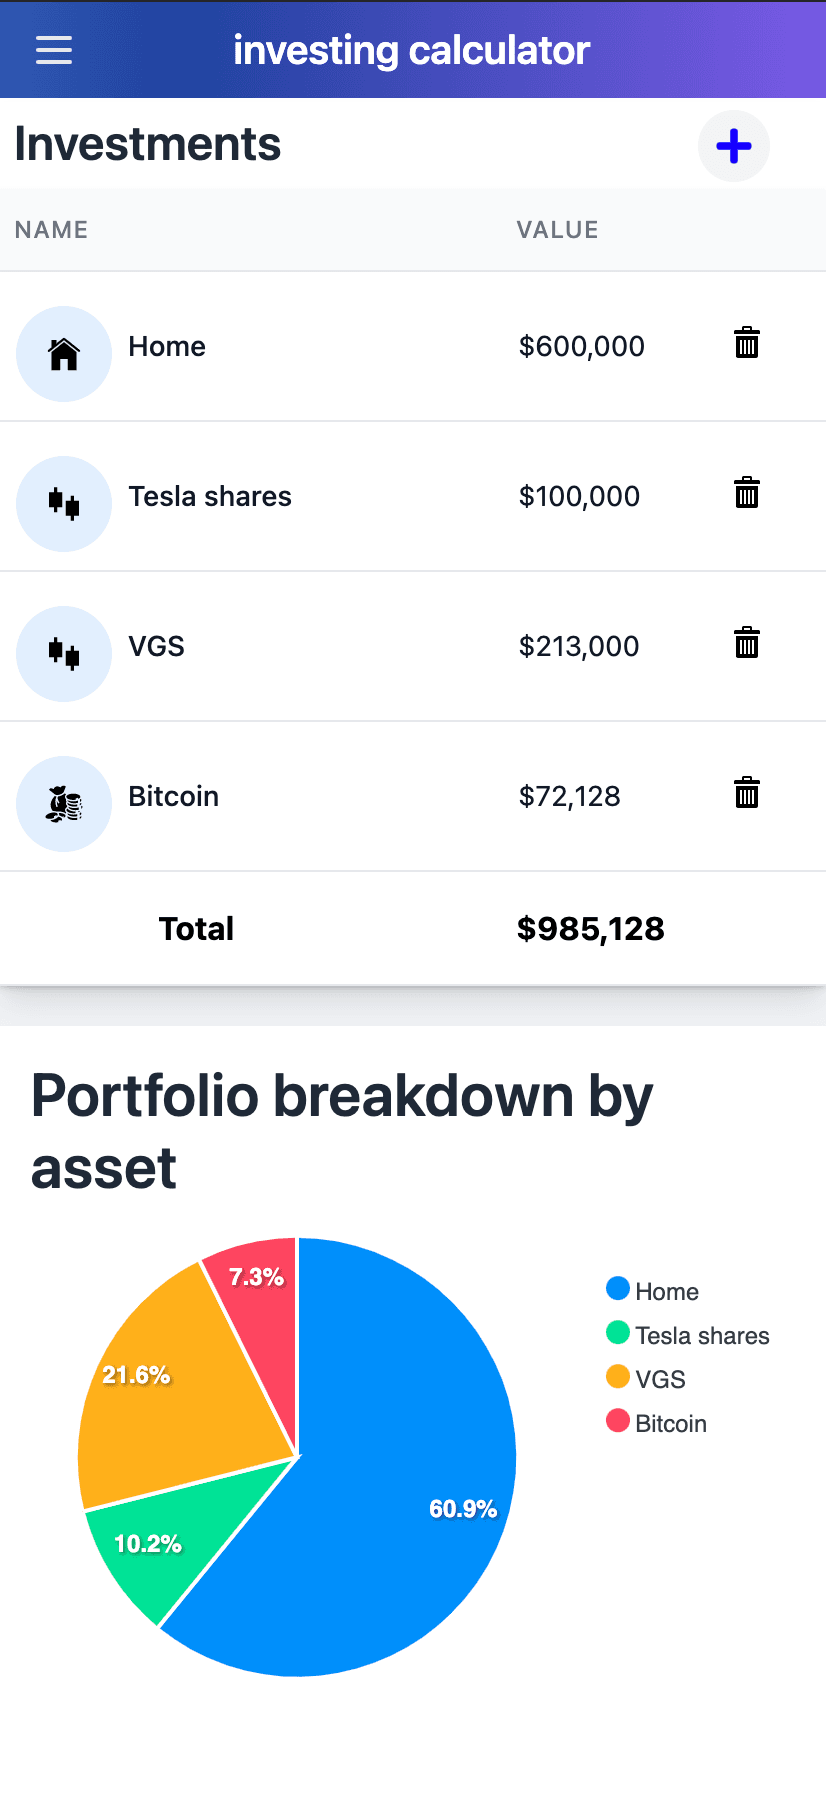Toggle VGS series in chart legend
The image size is (826, 1794).
coord(647,1379)
